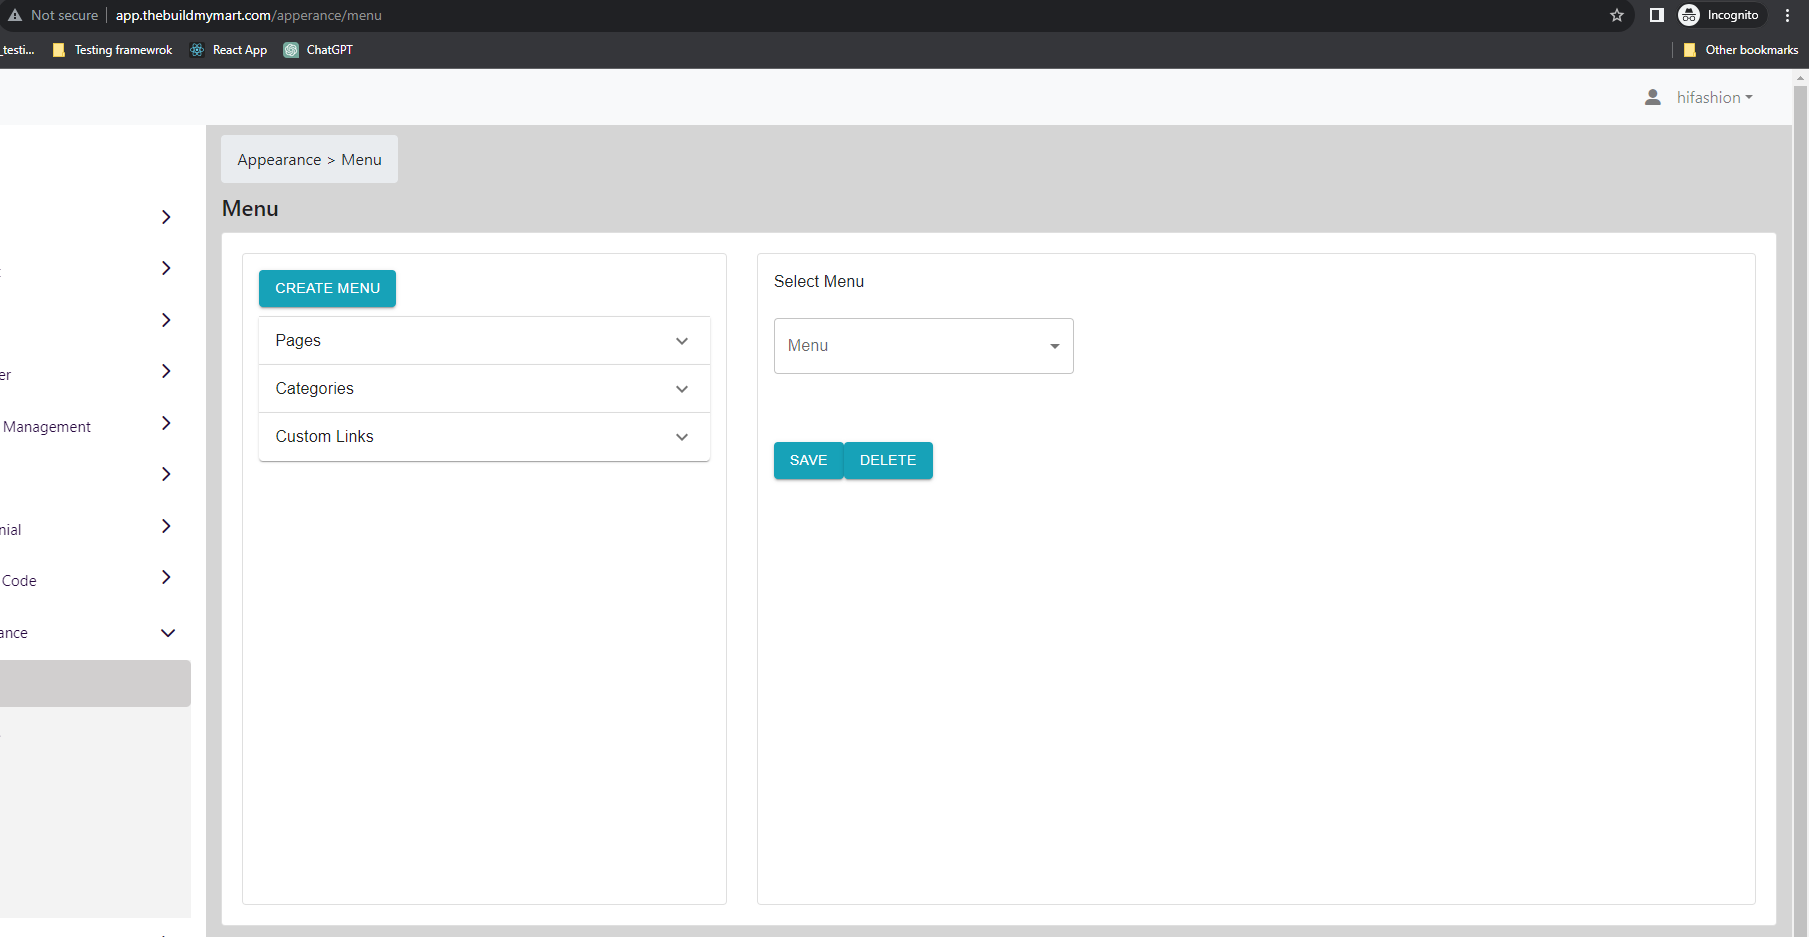Viewport: 1809px width, 937px height.
Task: Expand the Custom Links accordion chevron
Action: (682, 437)
